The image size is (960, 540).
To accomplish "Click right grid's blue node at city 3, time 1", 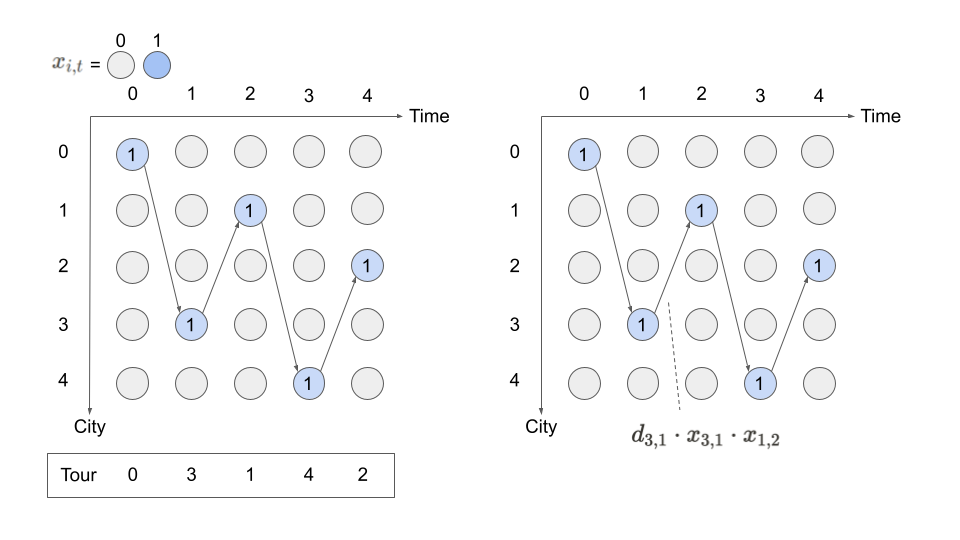I will click(x=643, y=325).
